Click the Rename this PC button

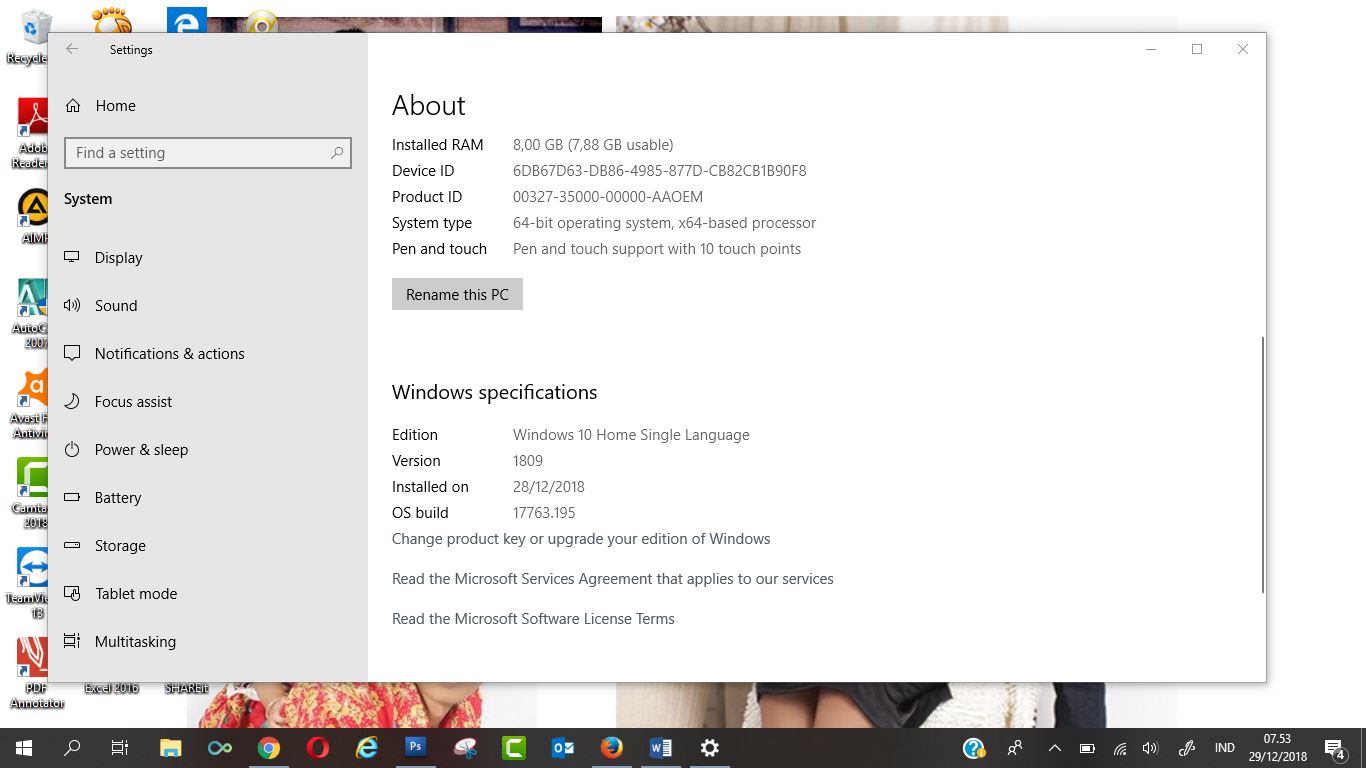[457, 294]
